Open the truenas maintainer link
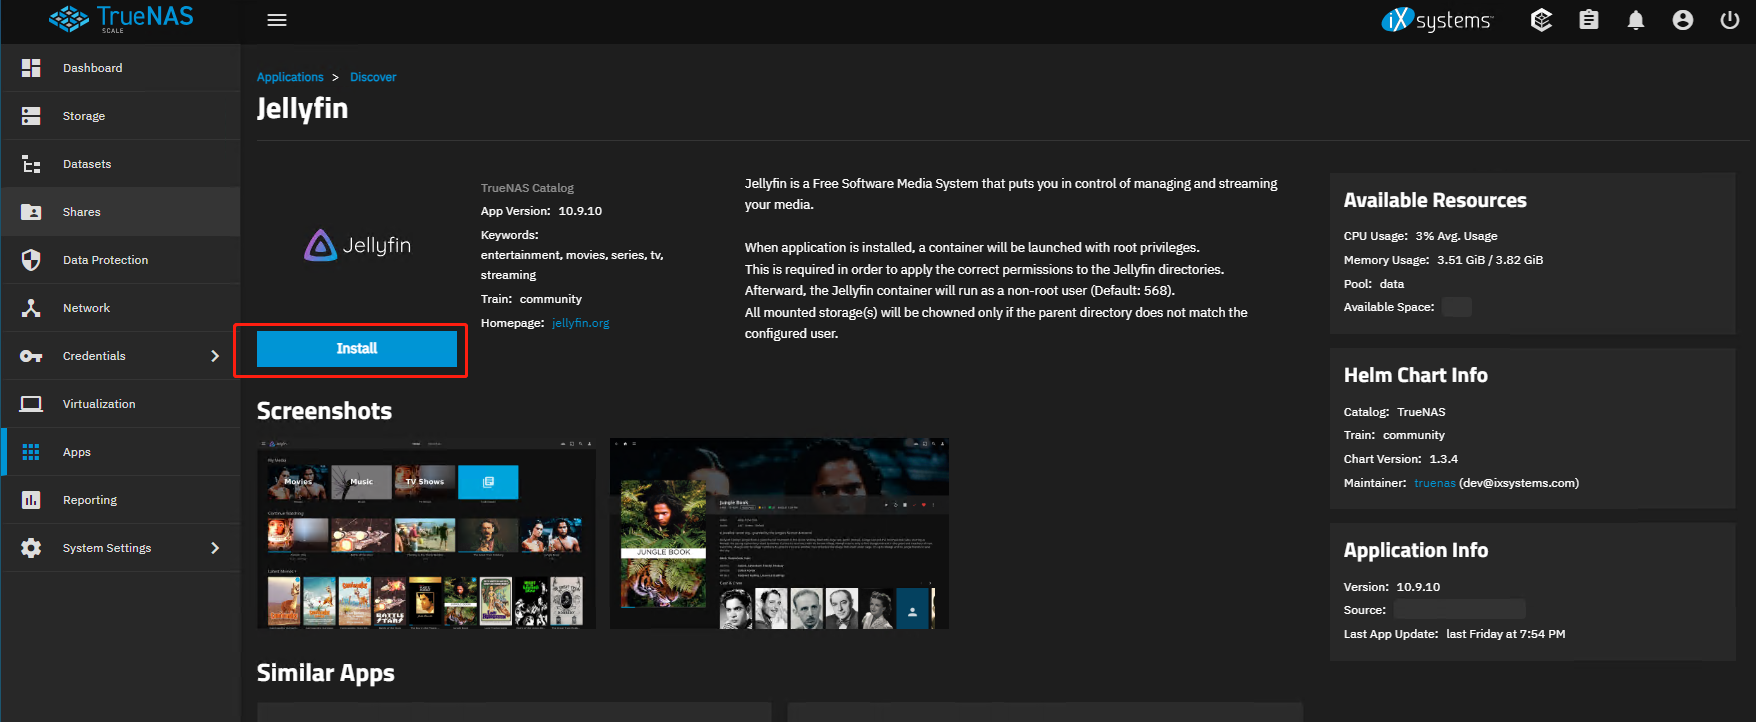The image size is (1756, 722). pos(1434,483)
